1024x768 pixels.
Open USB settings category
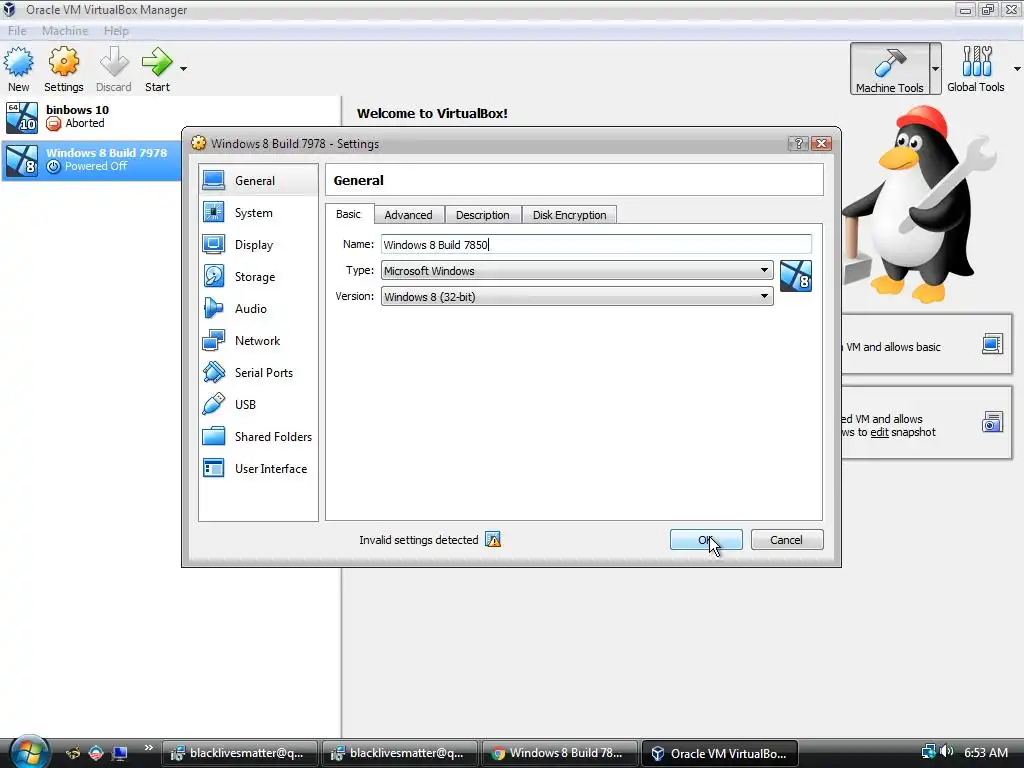(258, 405)
